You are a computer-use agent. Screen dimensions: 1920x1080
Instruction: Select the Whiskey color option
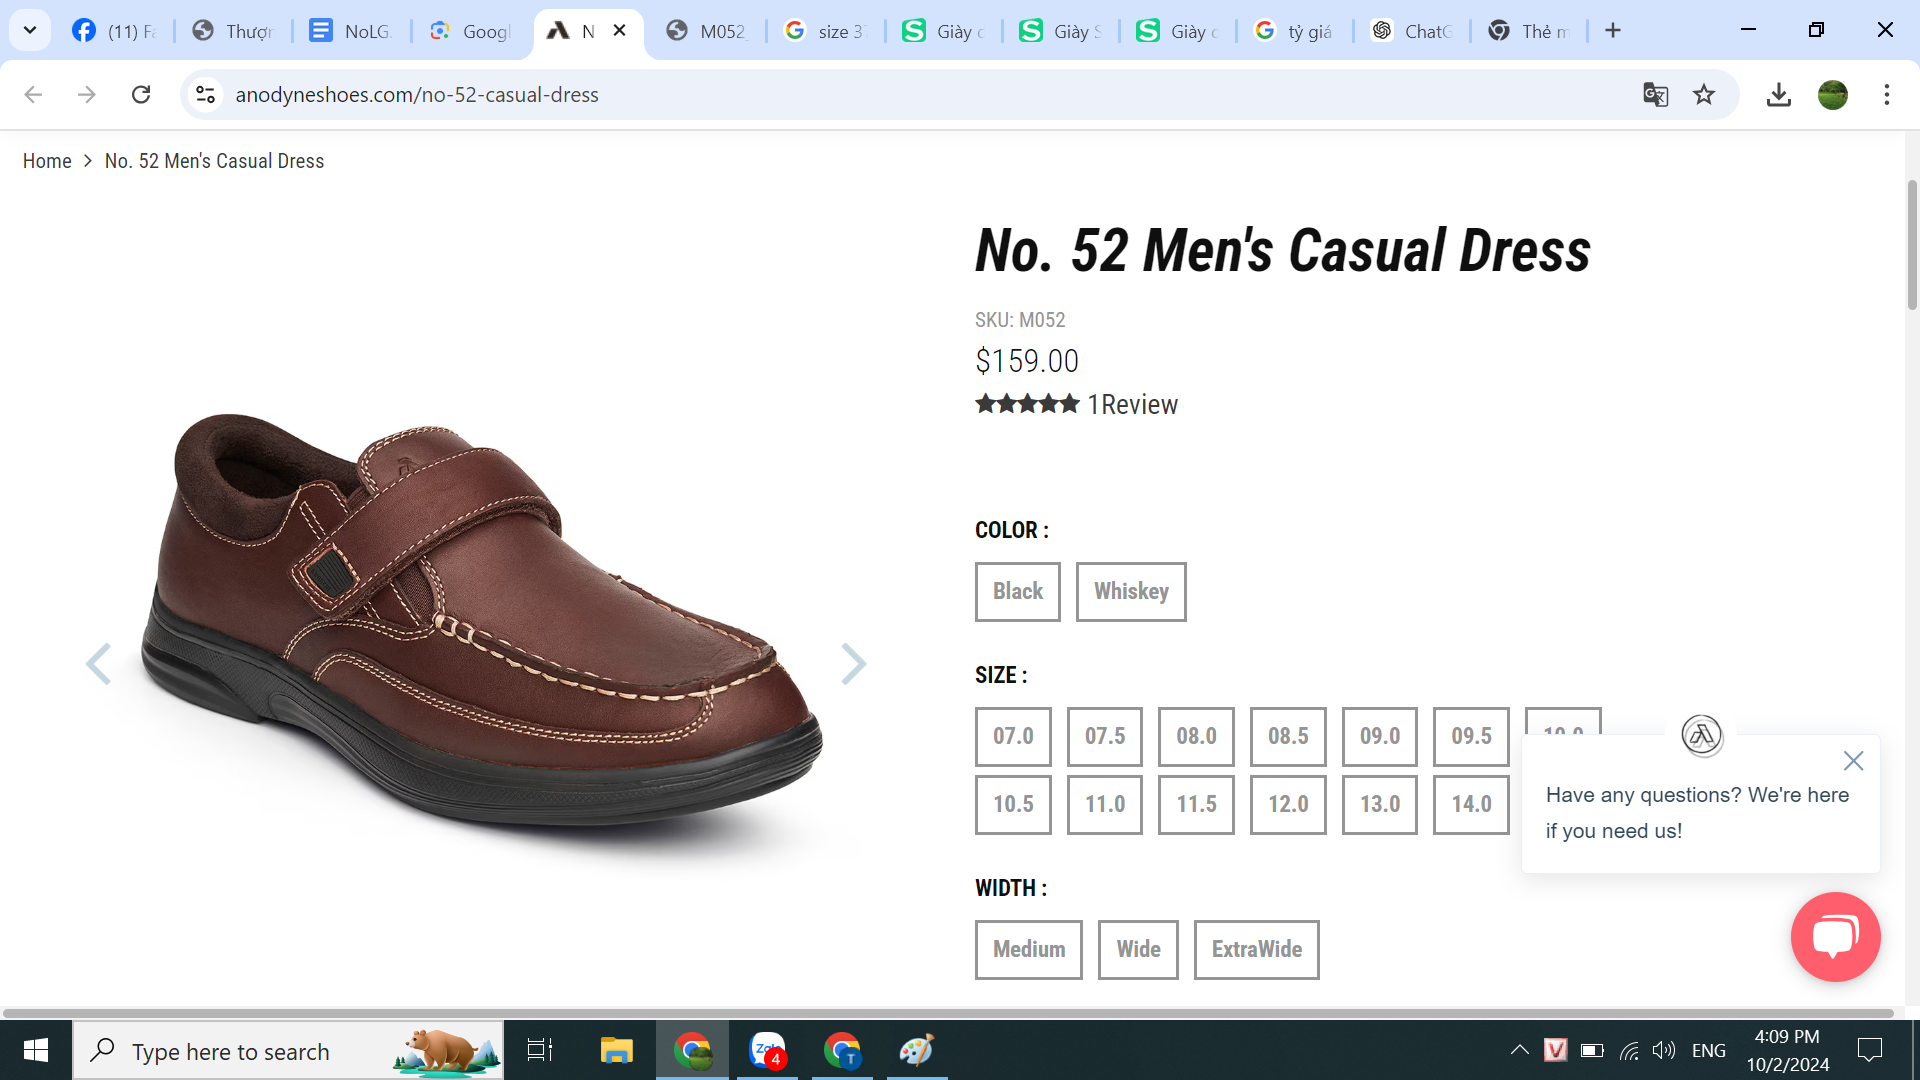point(1130,592)
